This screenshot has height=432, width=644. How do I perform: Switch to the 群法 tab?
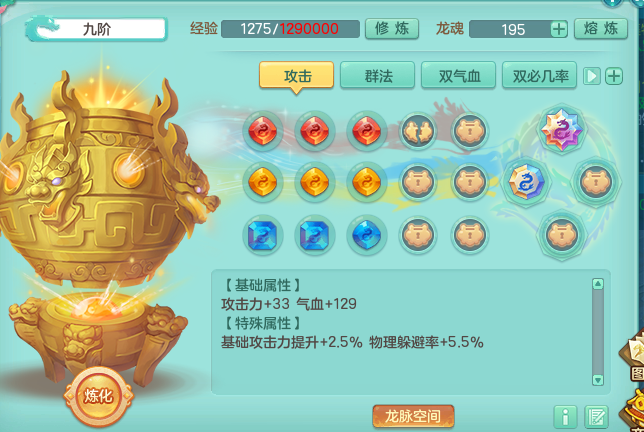click(x=377, y=75)
